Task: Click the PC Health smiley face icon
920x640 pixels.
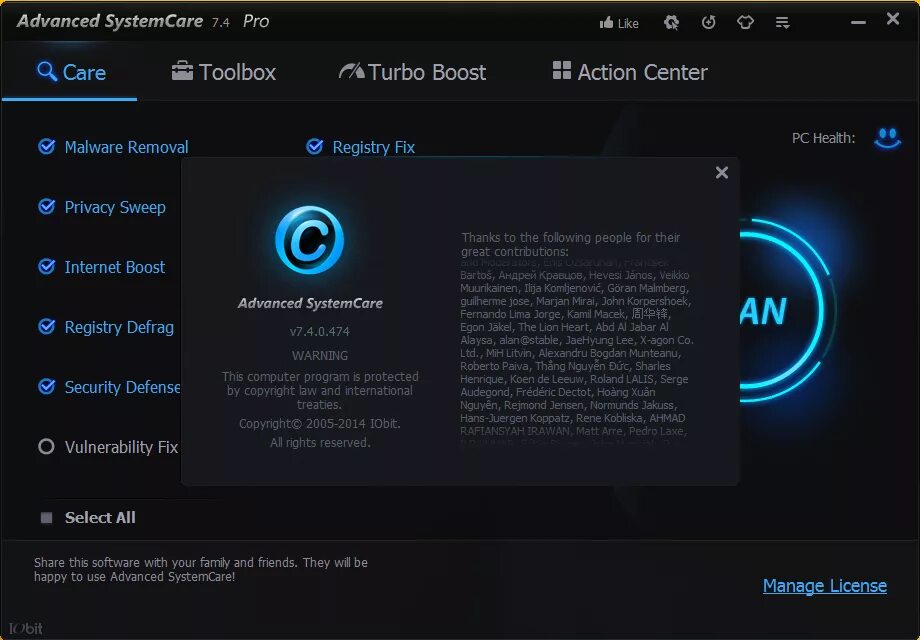Action: pos(887,138)
